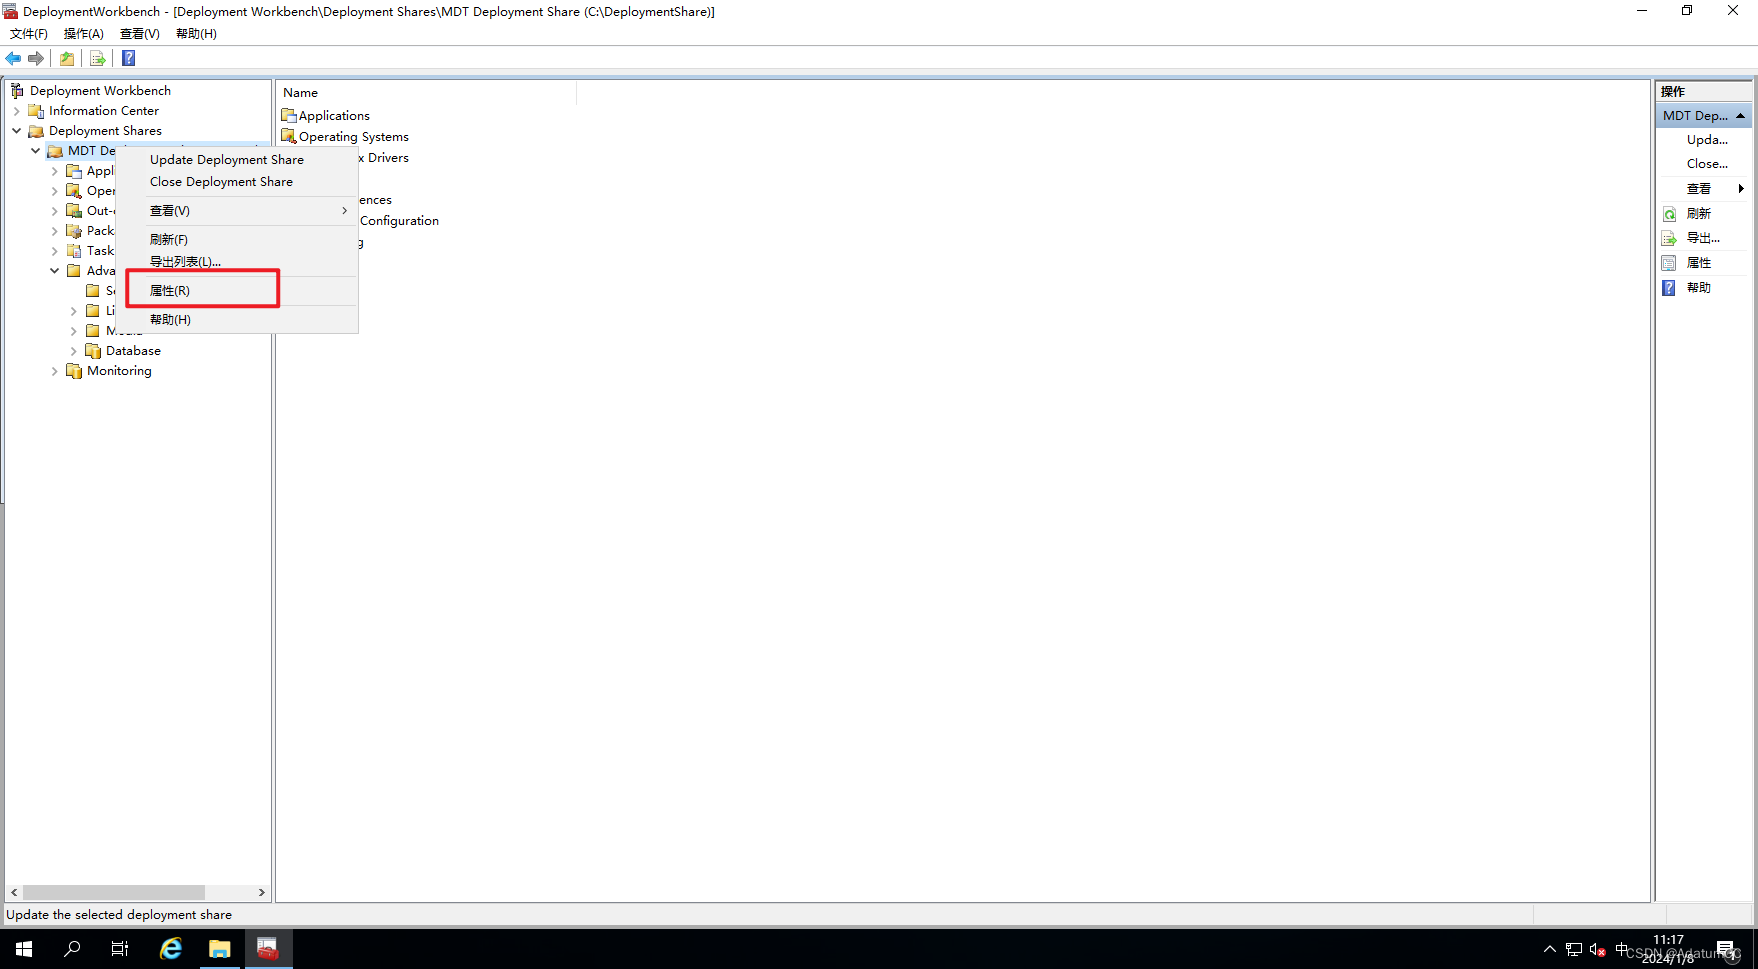Viewport: 1758px width, 969px height.
Task: Click the refresh icon in Actions pane
Action: (1669, 214)
